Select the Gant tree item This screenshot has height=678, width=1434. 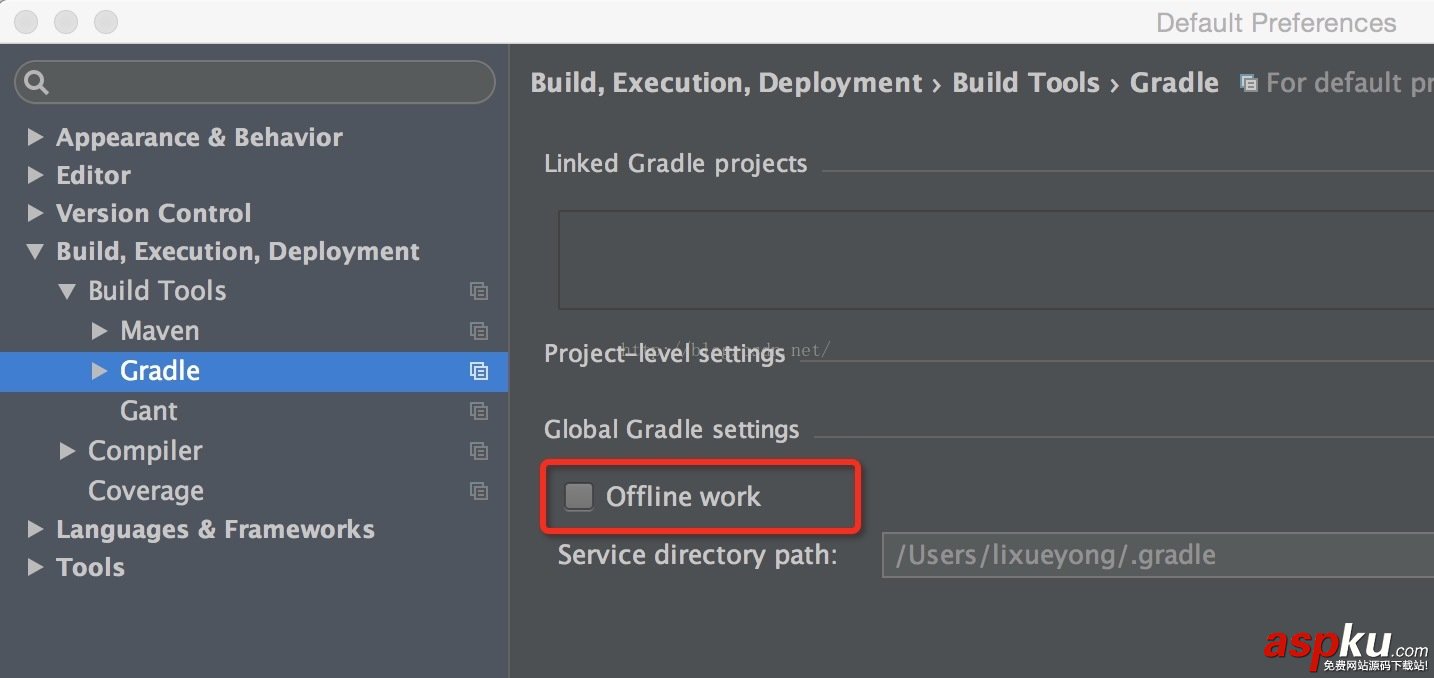coord(148,411)
